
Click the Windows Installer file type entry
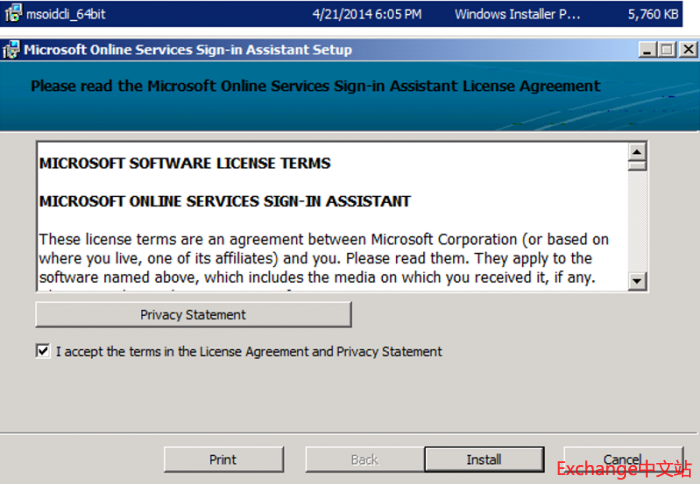tap(517, 14)
